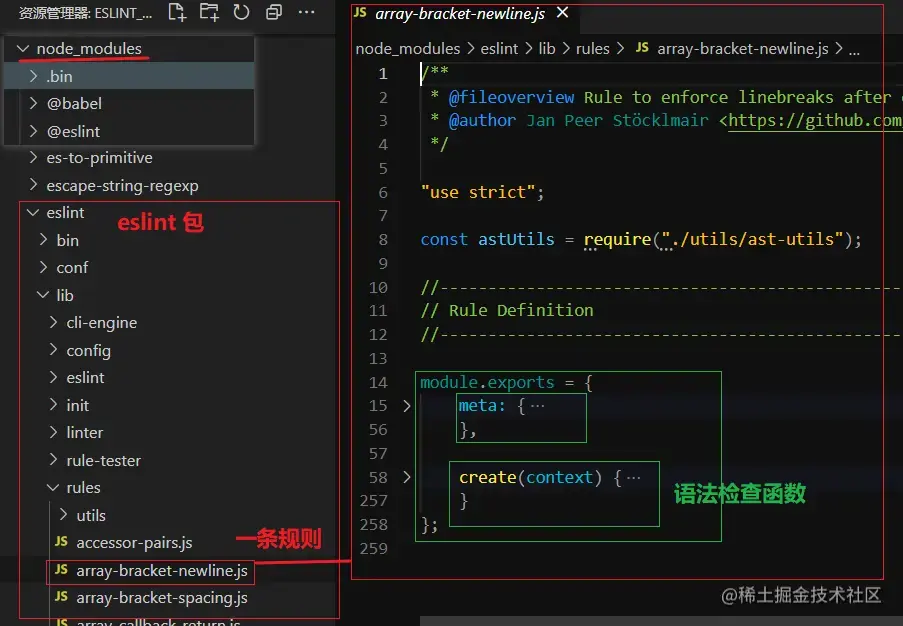Close the array-bracket-newline.js editor tab

563,12
